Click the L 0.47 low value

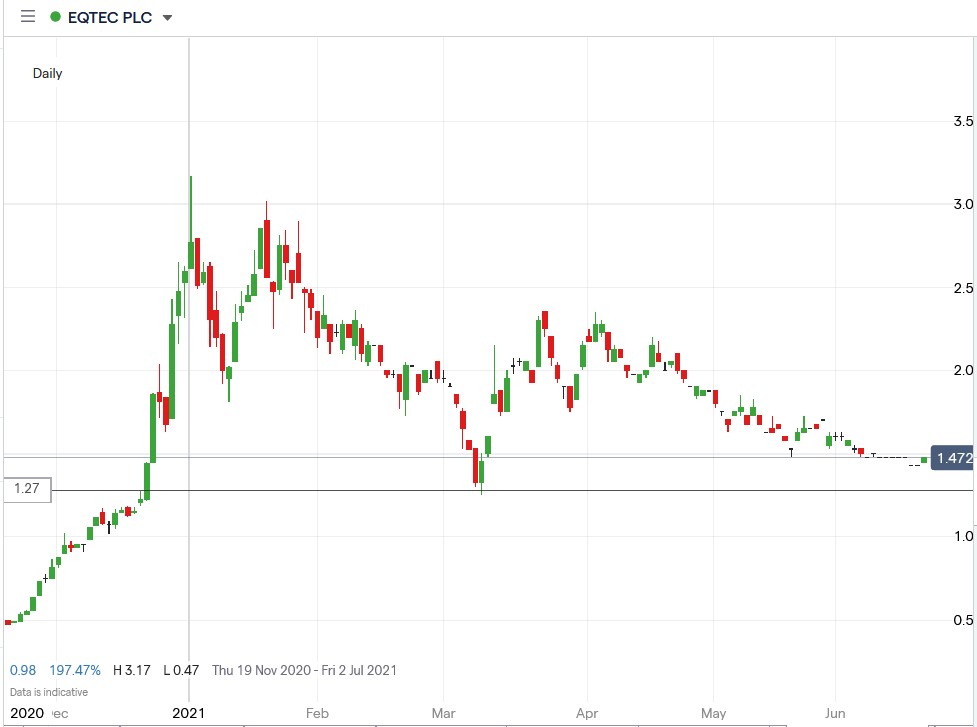[179, 670]
